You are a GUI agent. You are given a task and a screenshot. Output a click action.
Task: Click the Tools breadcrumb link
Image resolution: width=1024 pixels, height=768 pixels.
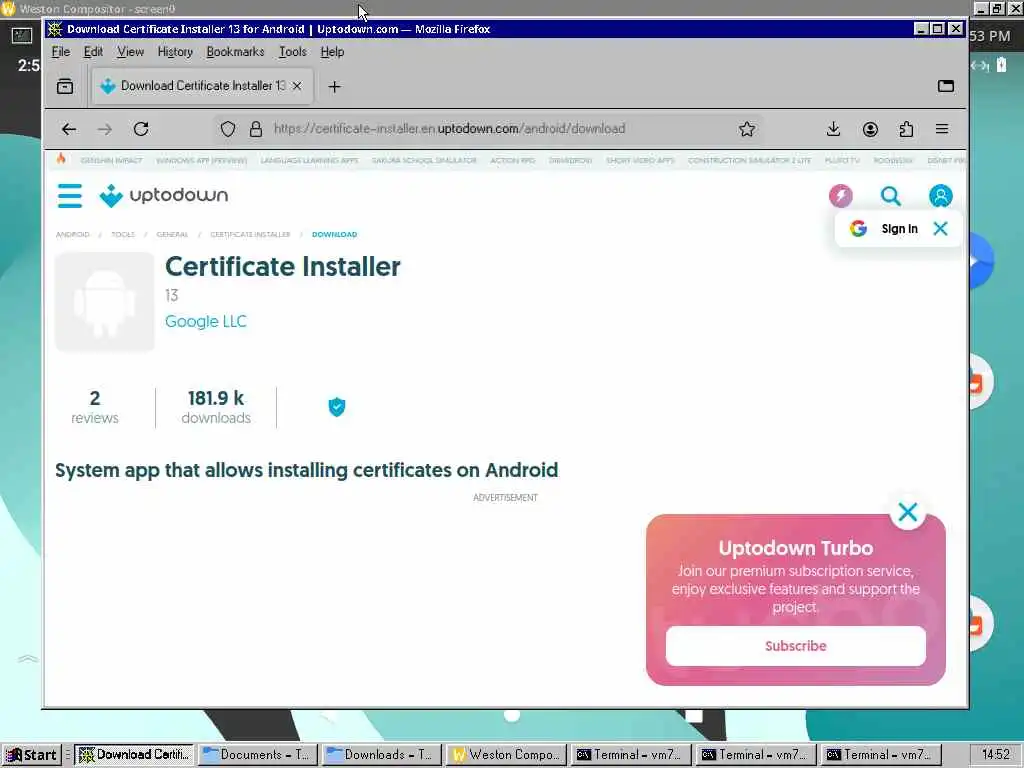pos(123,234)
